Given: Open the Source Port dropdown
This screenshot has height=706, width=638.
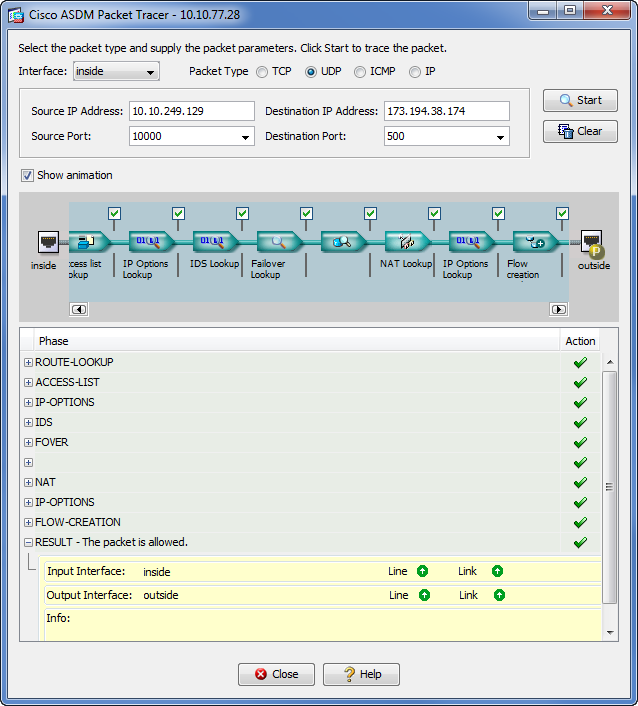Looking at the screenshot, I should 245,136.
